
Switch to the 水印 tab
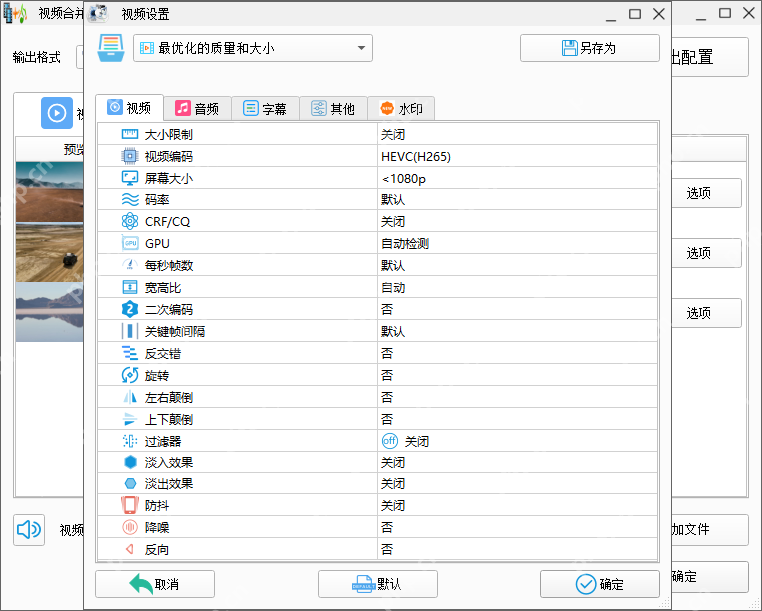tap(401, 108)
